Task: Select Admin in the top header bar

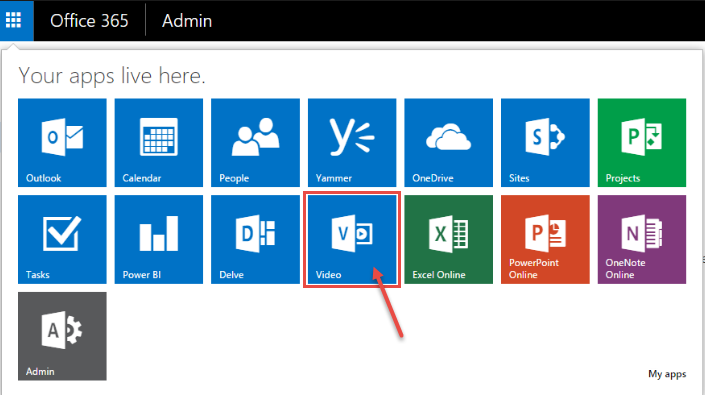Action: pos(187,21)
